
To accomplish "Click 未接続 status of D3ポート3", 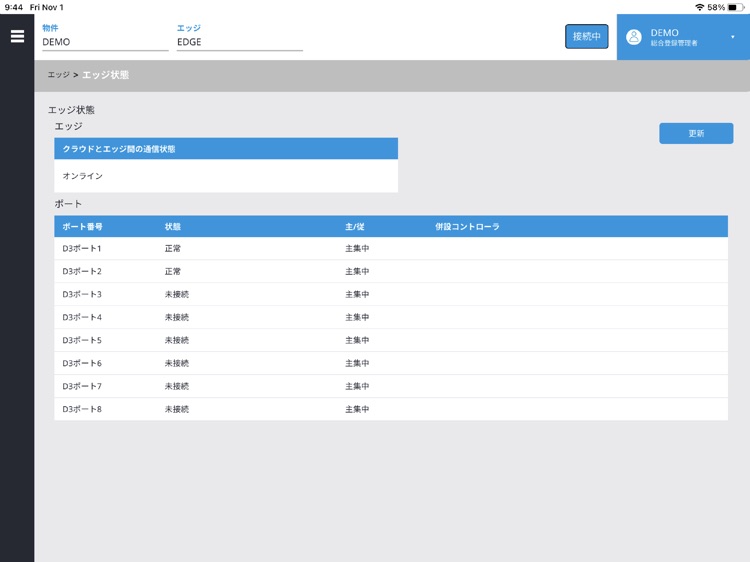I will [x=176, y=295].
